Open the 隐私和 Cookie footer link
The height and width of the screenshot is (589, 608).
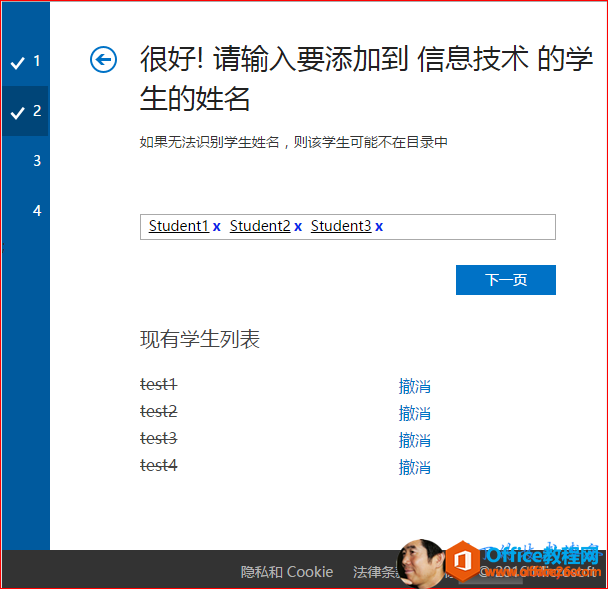click(287, 572)
